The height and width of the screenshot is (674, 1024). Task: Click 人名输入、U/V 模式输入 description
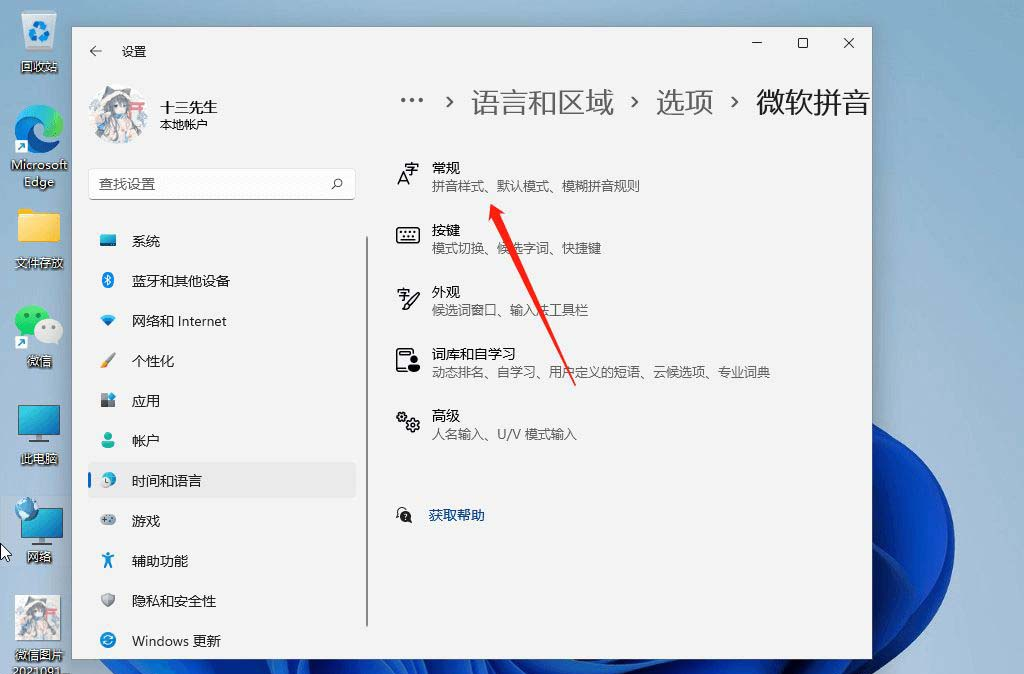pyautogui.click(x=504, y=434)
